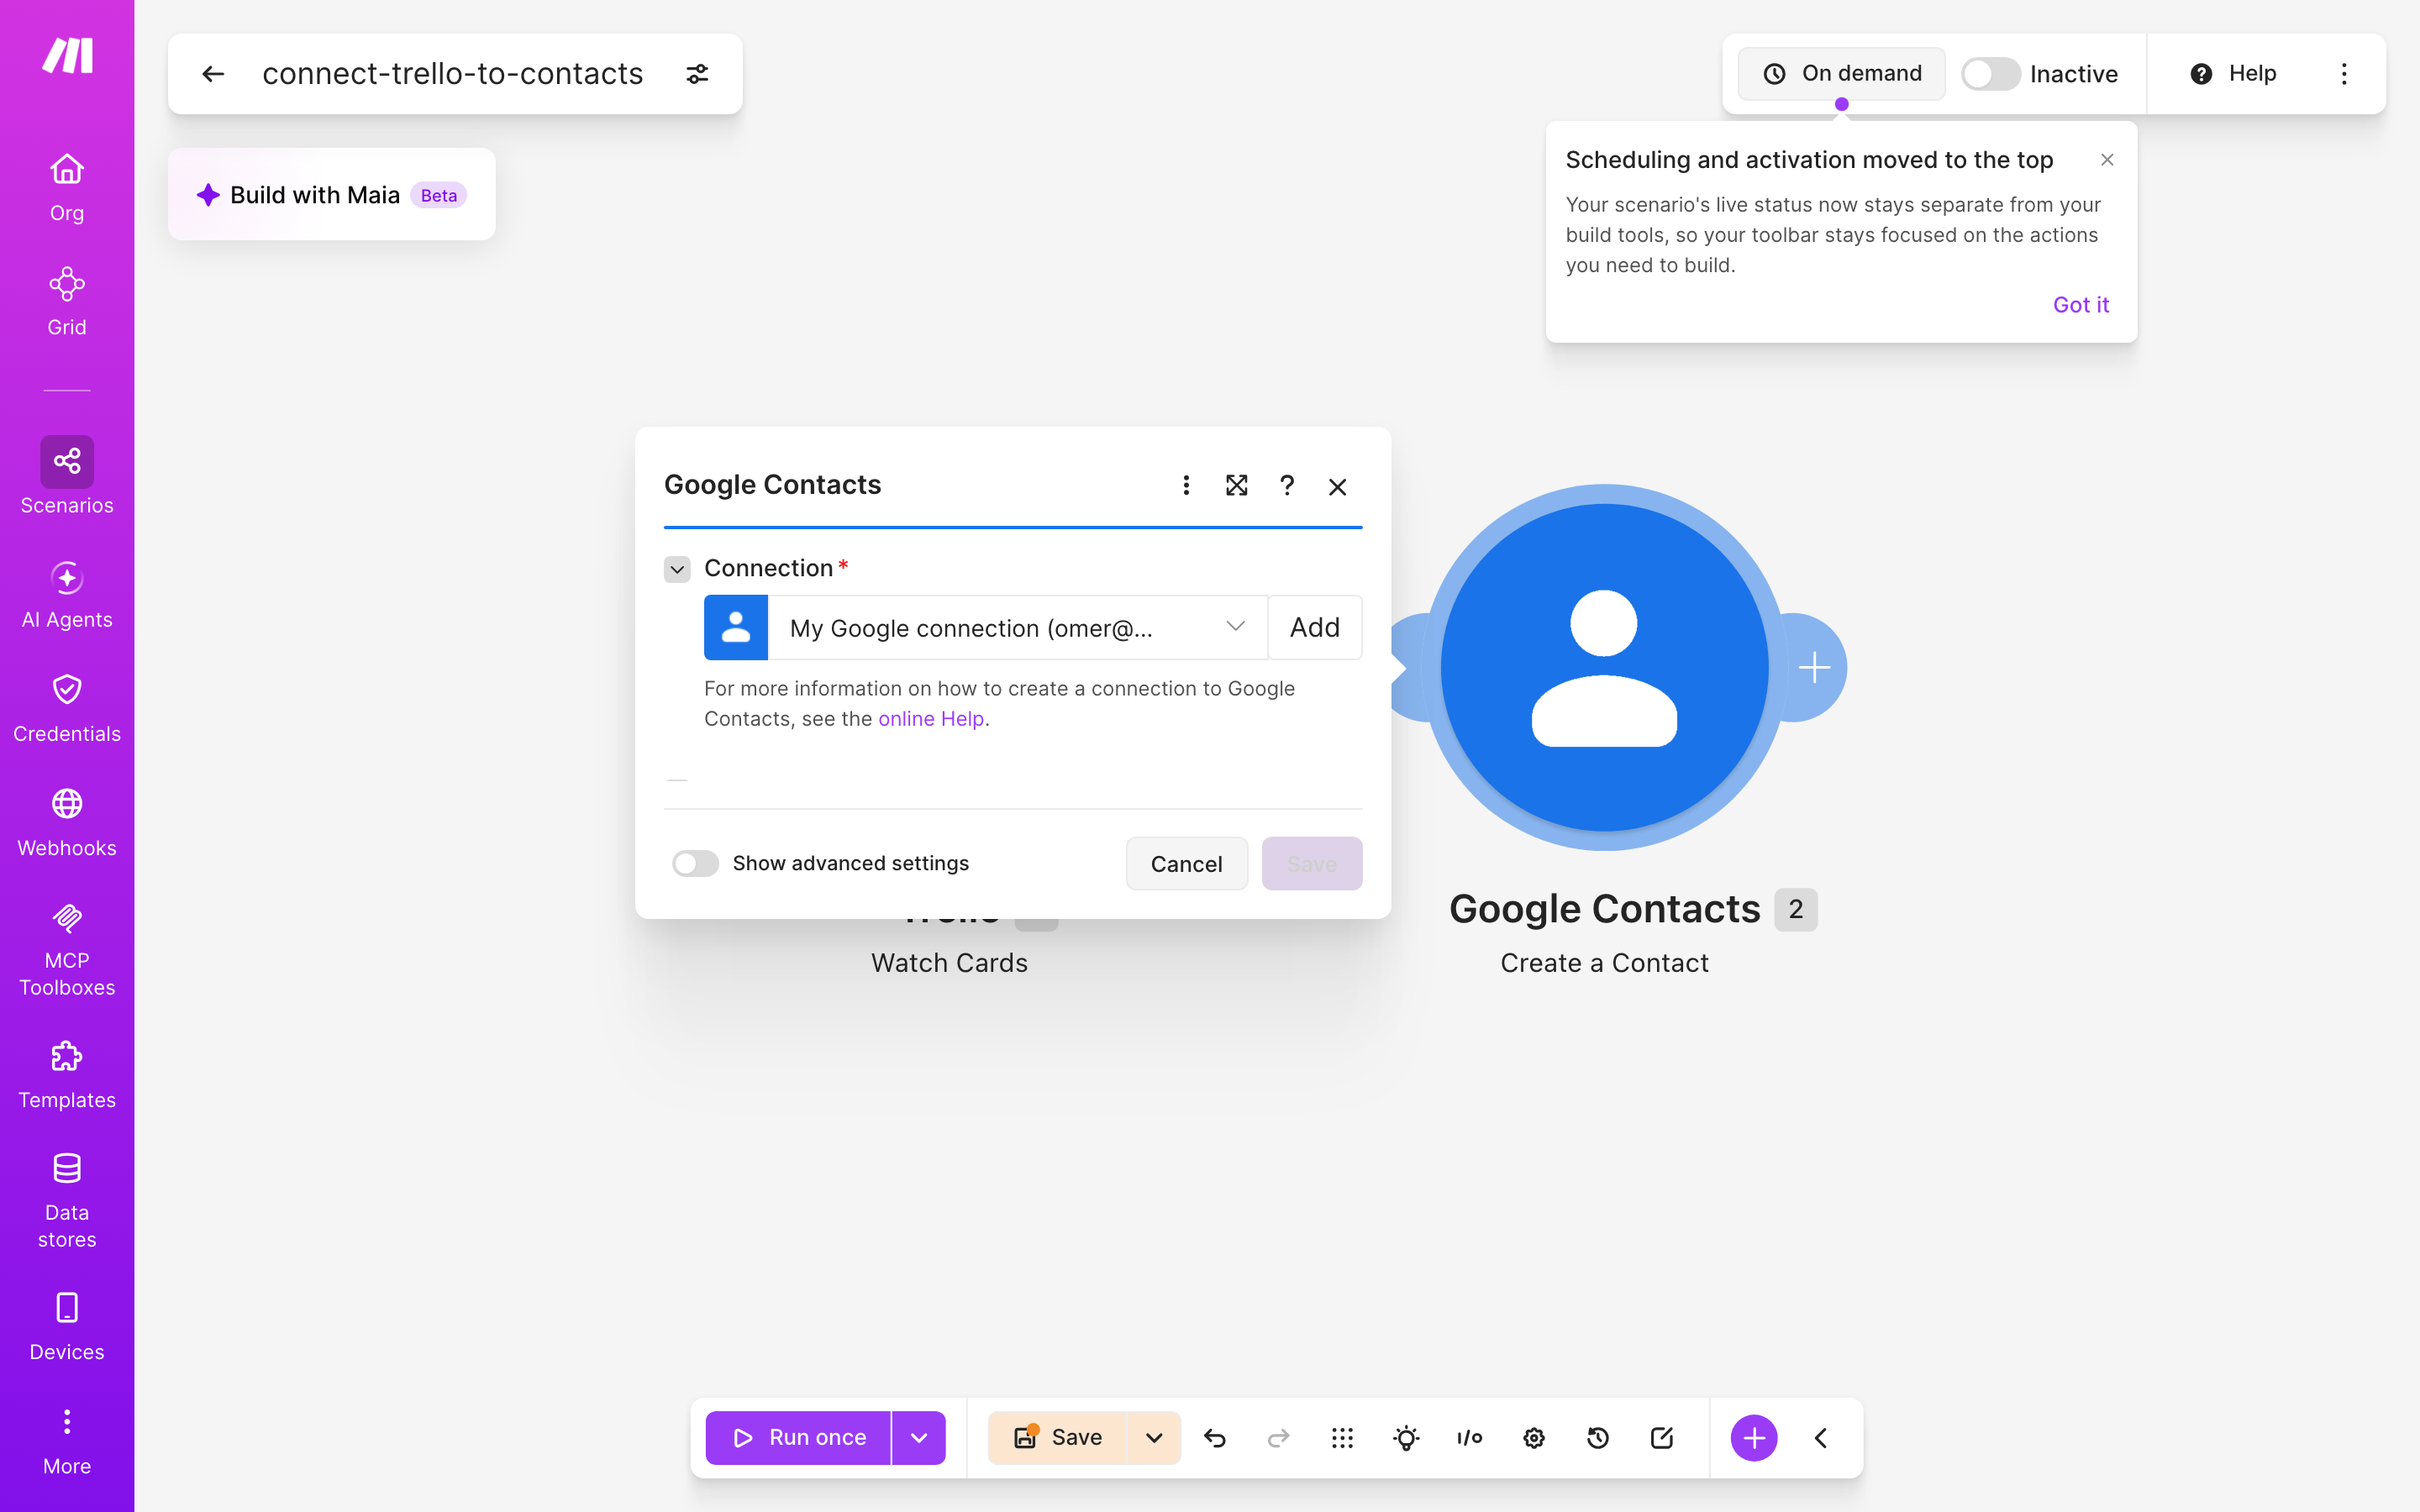Viewport: 2420px width, 1512px height.
Task: Open Credentials in the sidebar
Action: (x=67, y=708)
